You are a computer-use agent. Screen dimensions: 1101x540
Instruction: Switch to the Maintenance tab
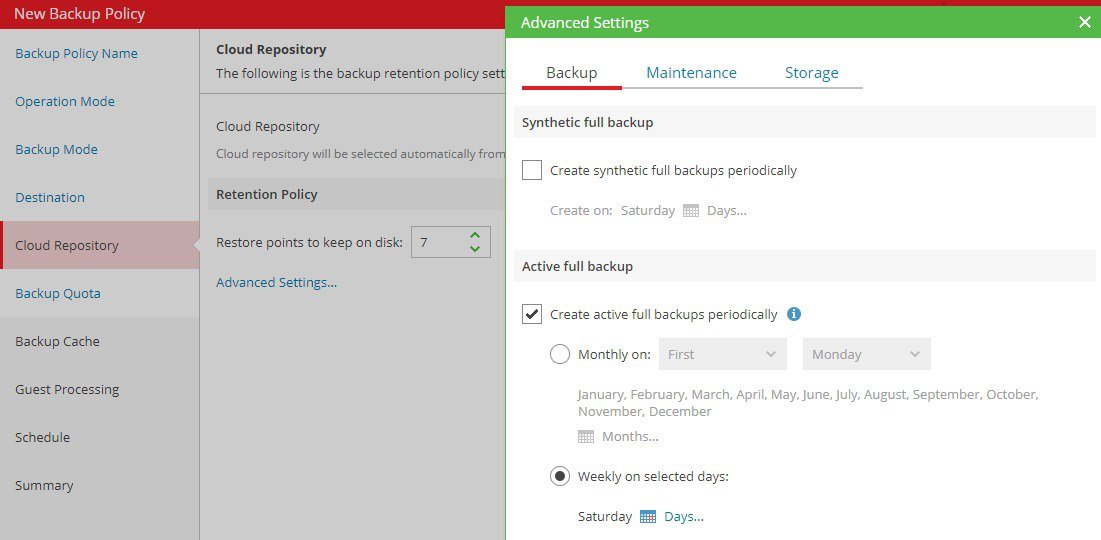(691, 73)
